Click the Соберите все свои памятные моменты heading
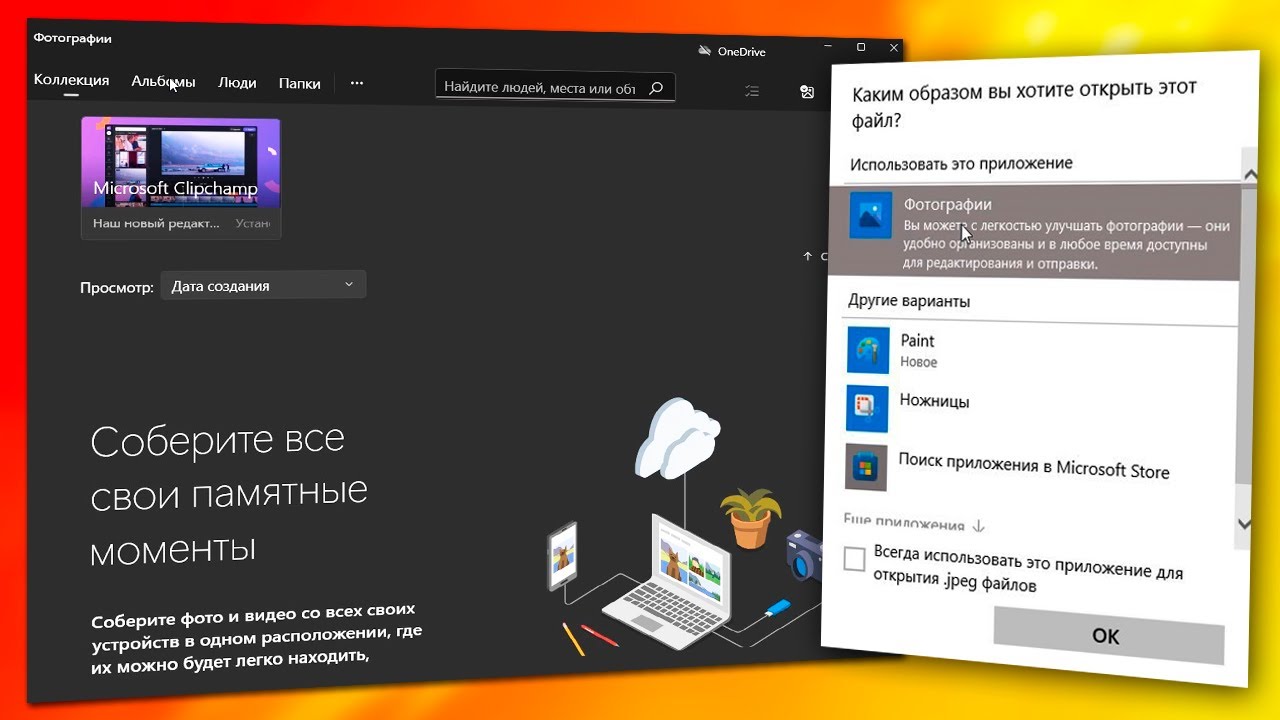Viewport: 1280px width, 720px height. click(229, 494)
